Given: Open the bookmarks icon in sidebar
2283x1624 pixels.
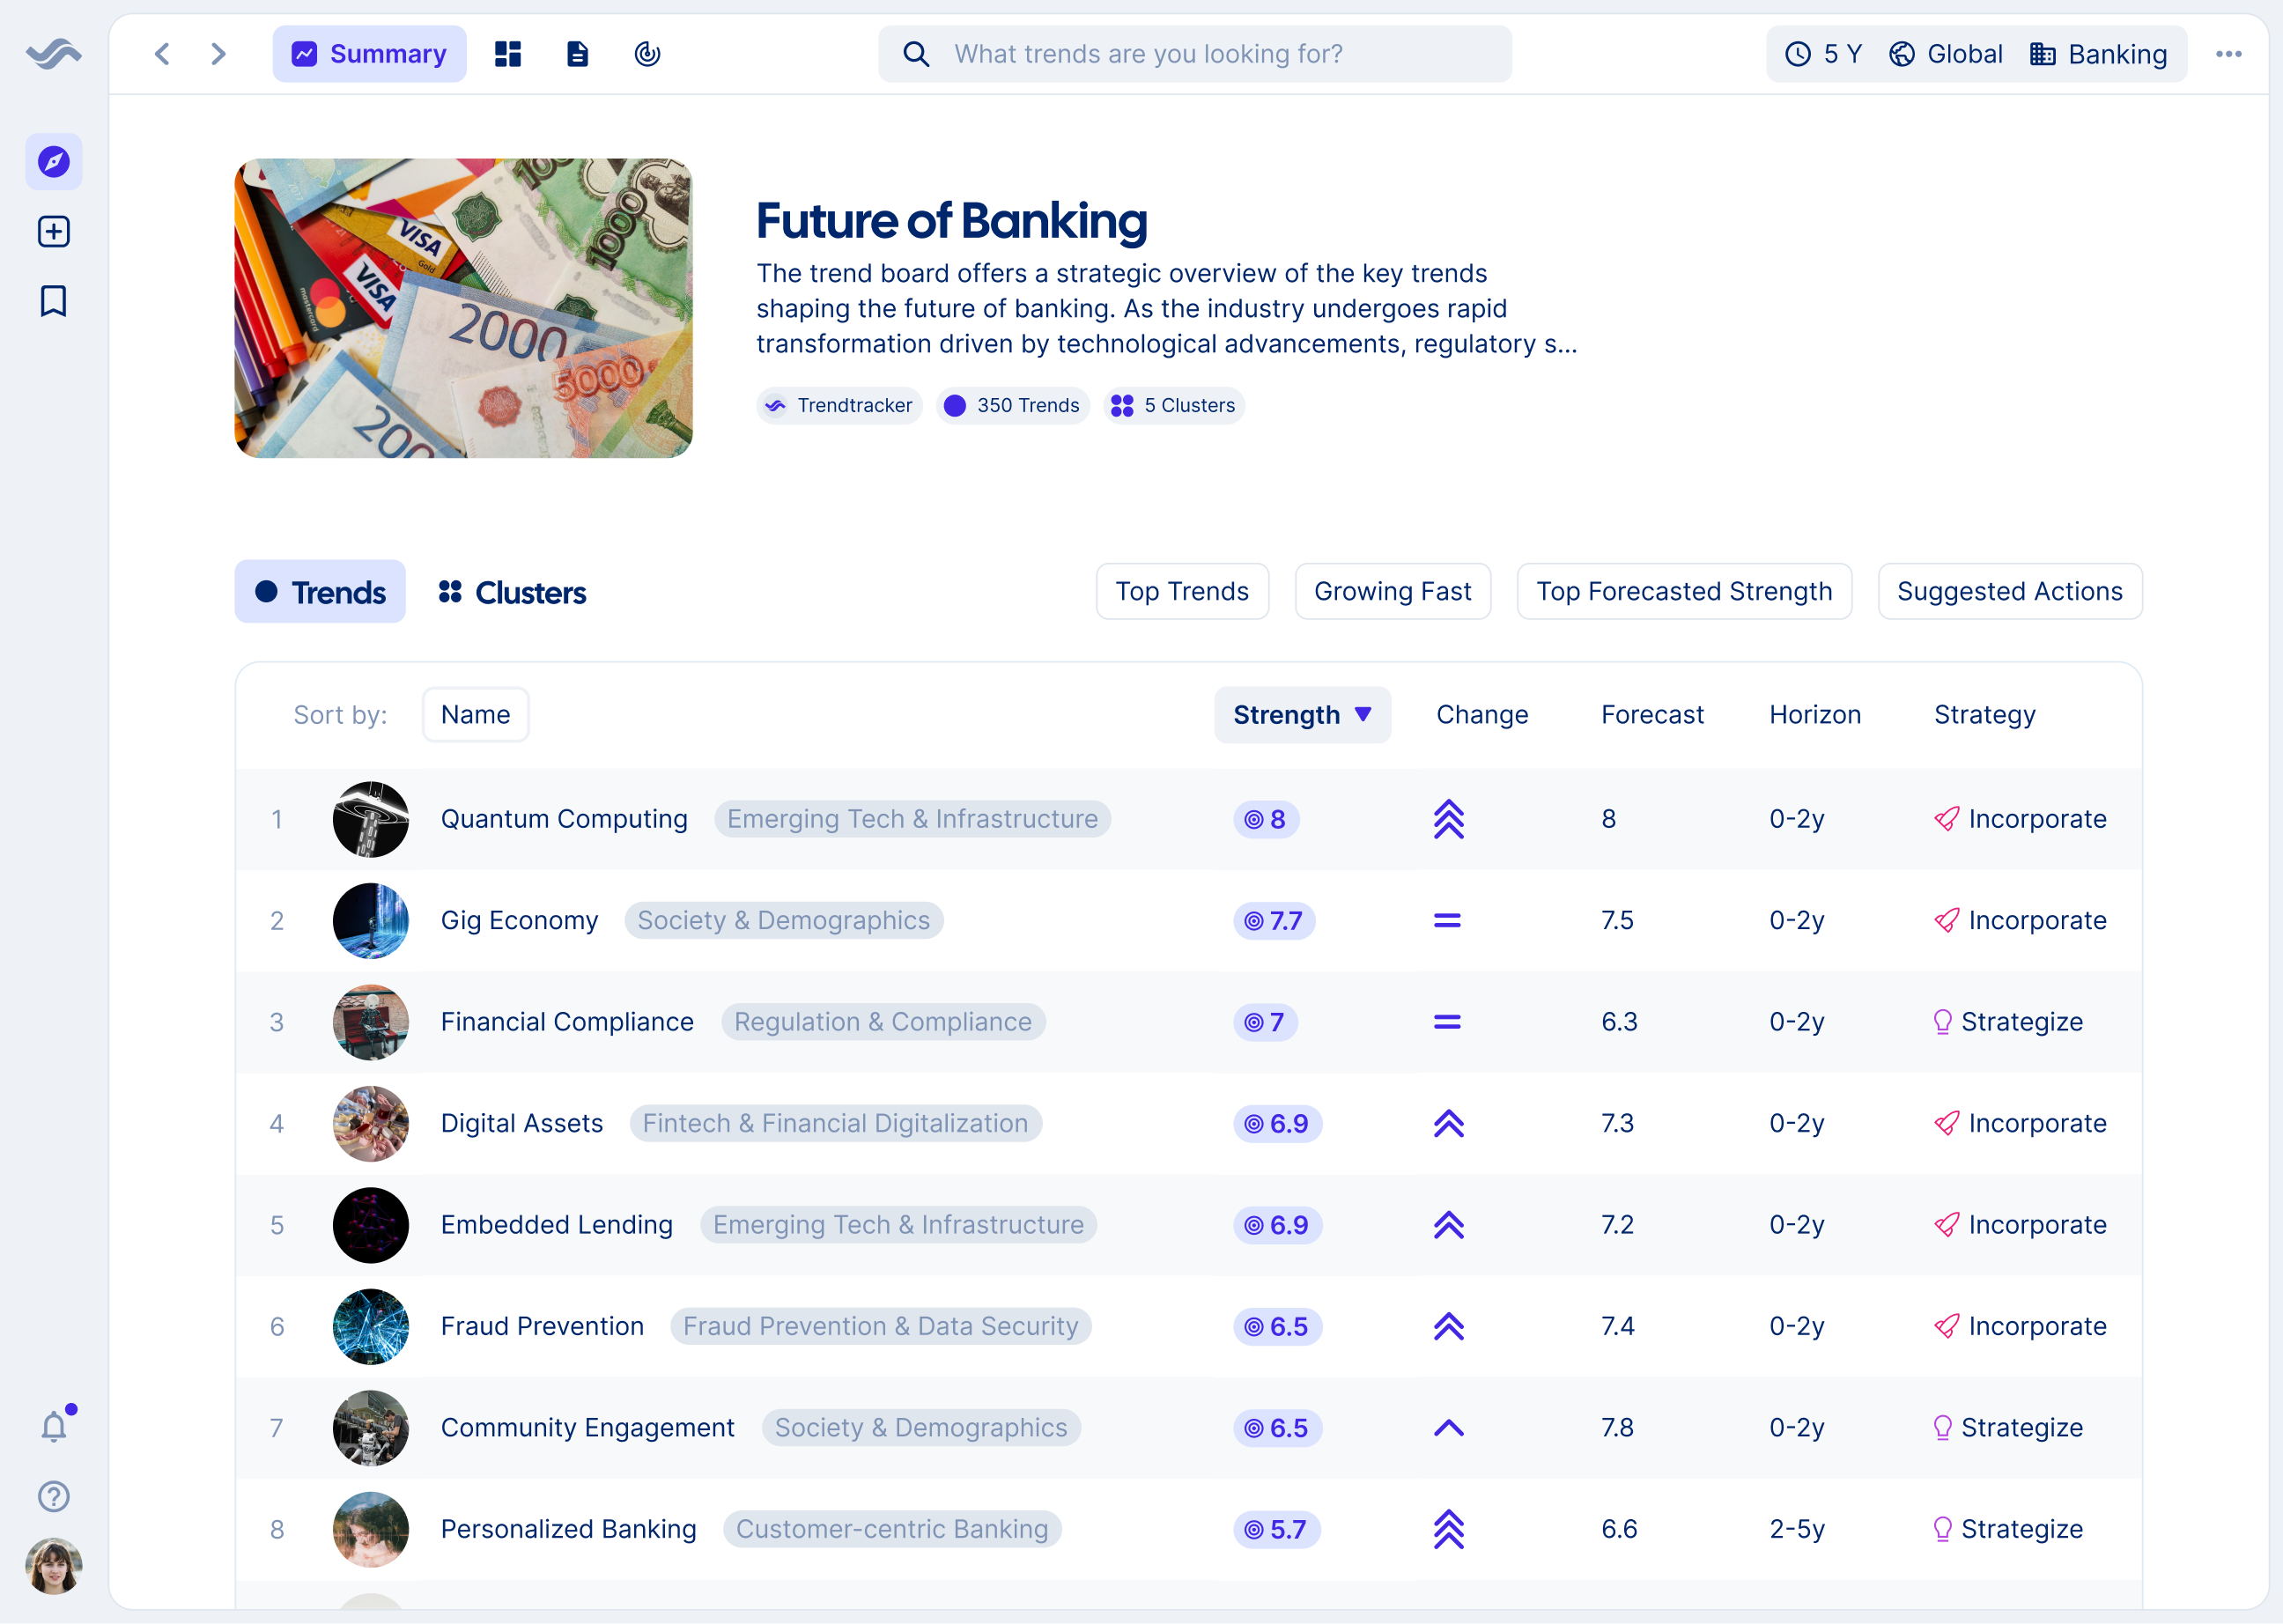Looking at the screenshot, I should click(x=54, y=301).
